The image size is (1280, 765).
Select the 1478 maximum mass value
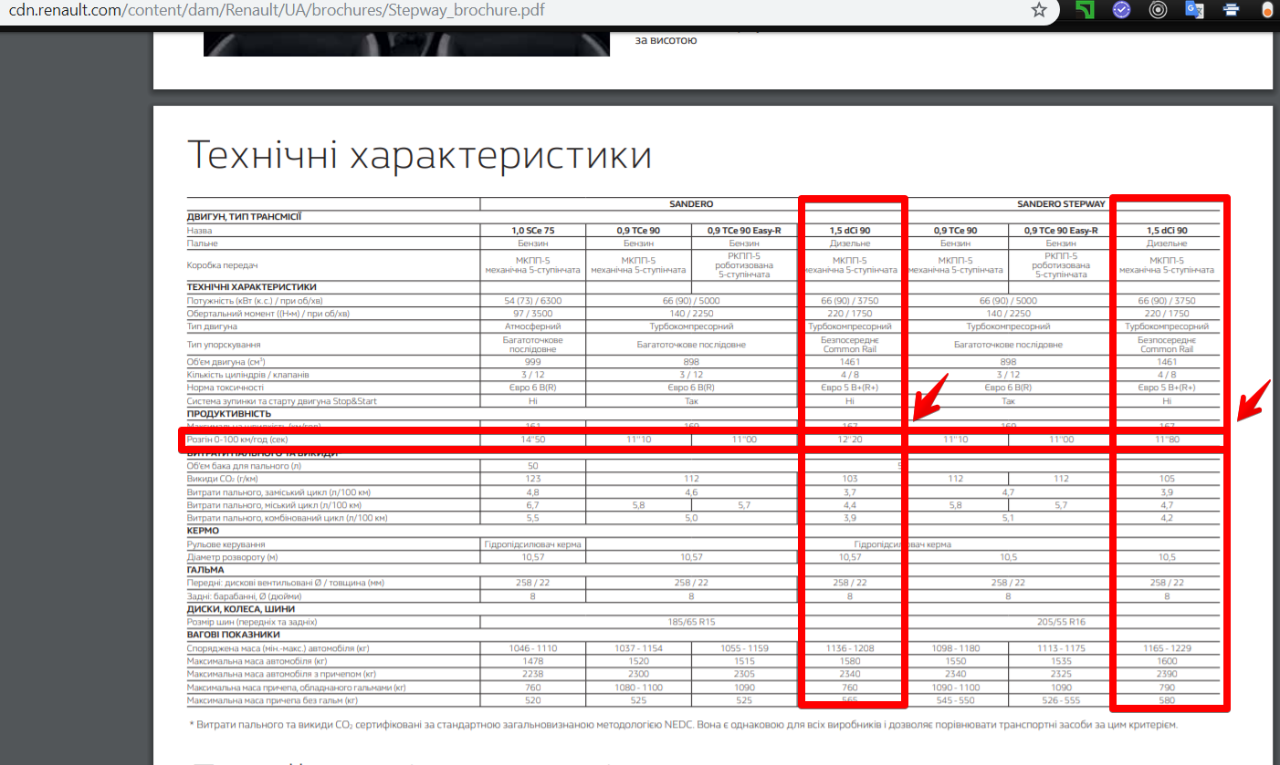pyautogui.click(x=533, y=661)
